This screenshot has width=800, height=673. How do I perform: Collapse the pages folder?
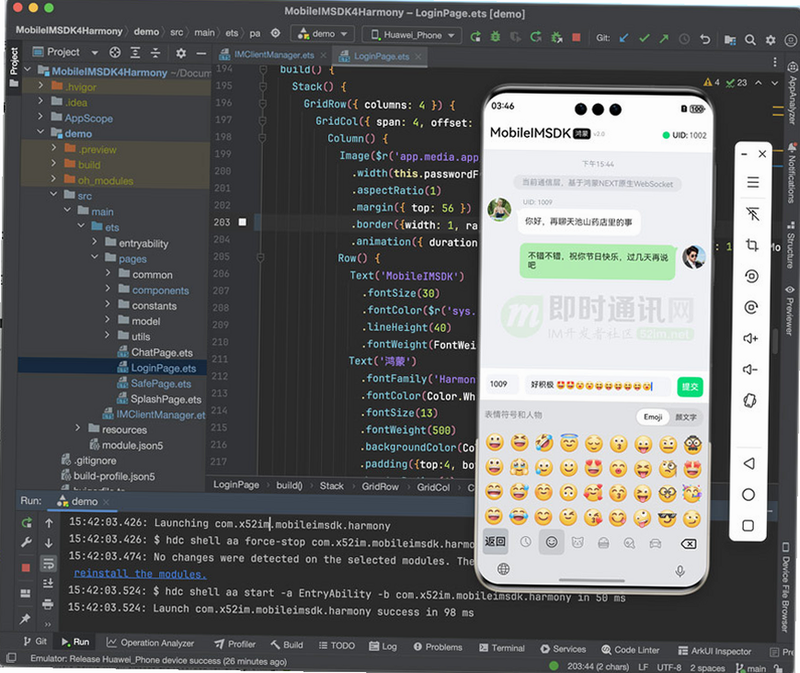[x=94, y=257]
